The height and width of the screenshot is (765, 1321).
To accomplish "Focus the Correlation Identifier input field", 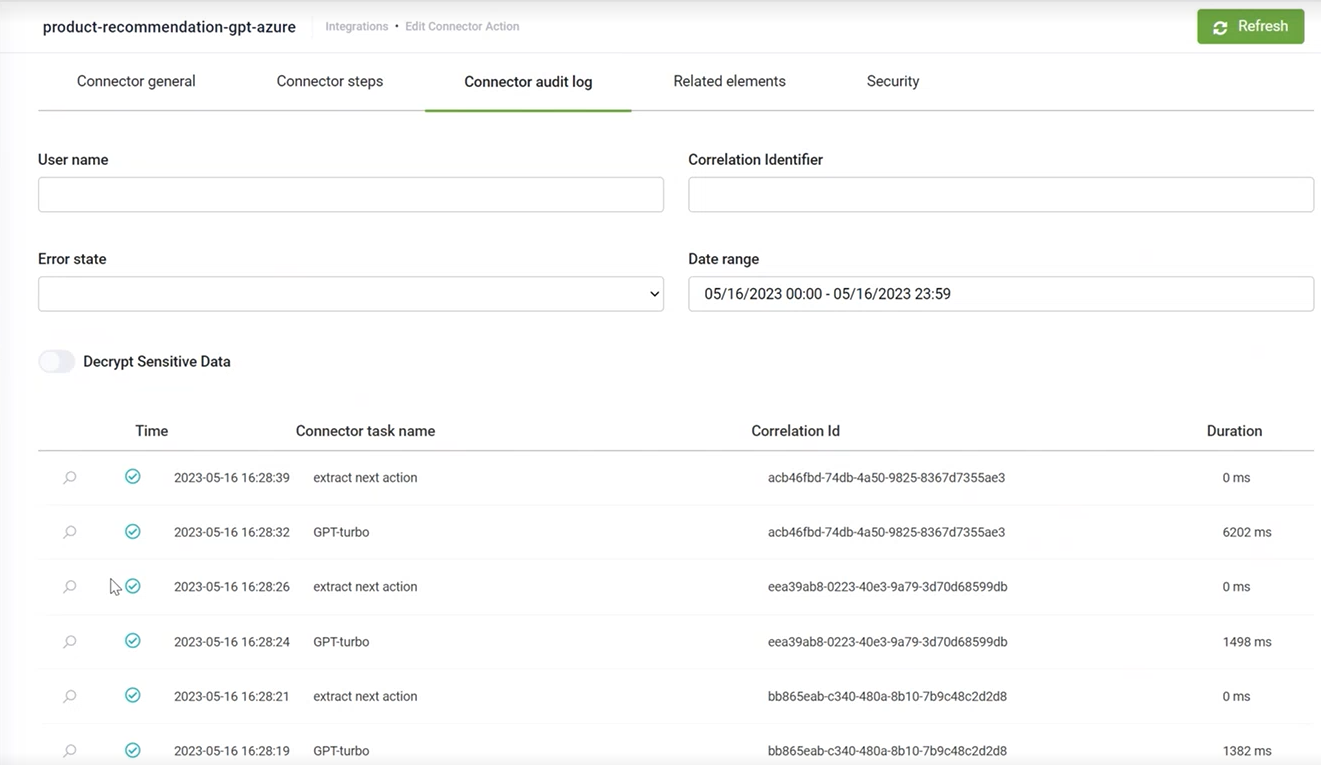I will point(1001,194).
